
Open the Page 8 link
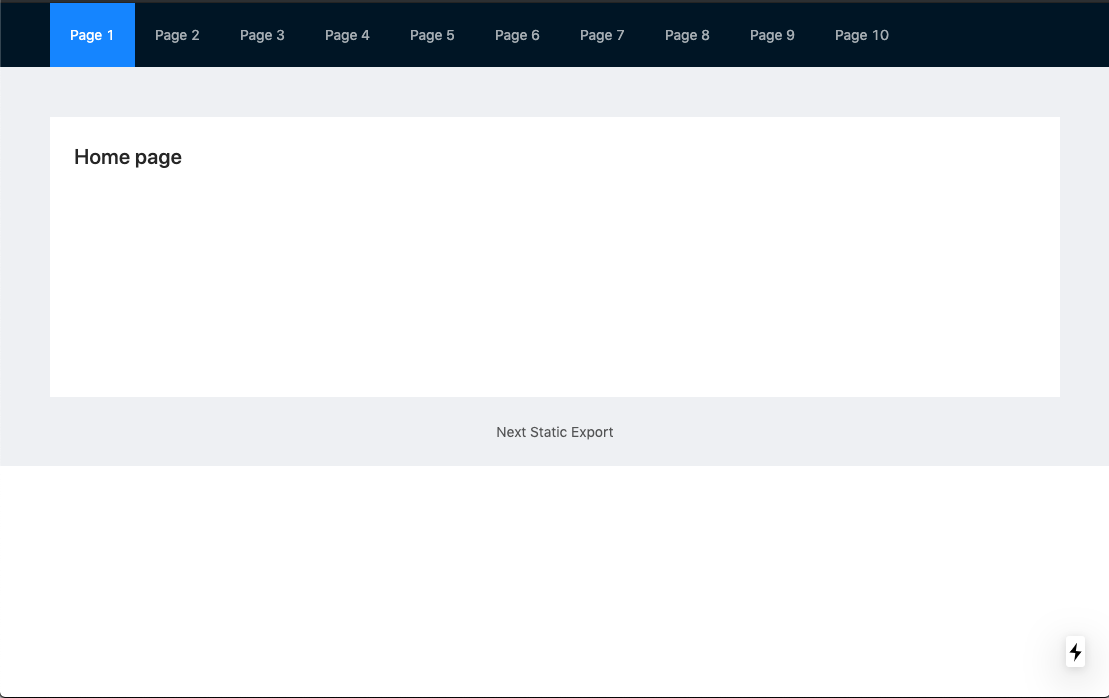[x=687, y=35]
